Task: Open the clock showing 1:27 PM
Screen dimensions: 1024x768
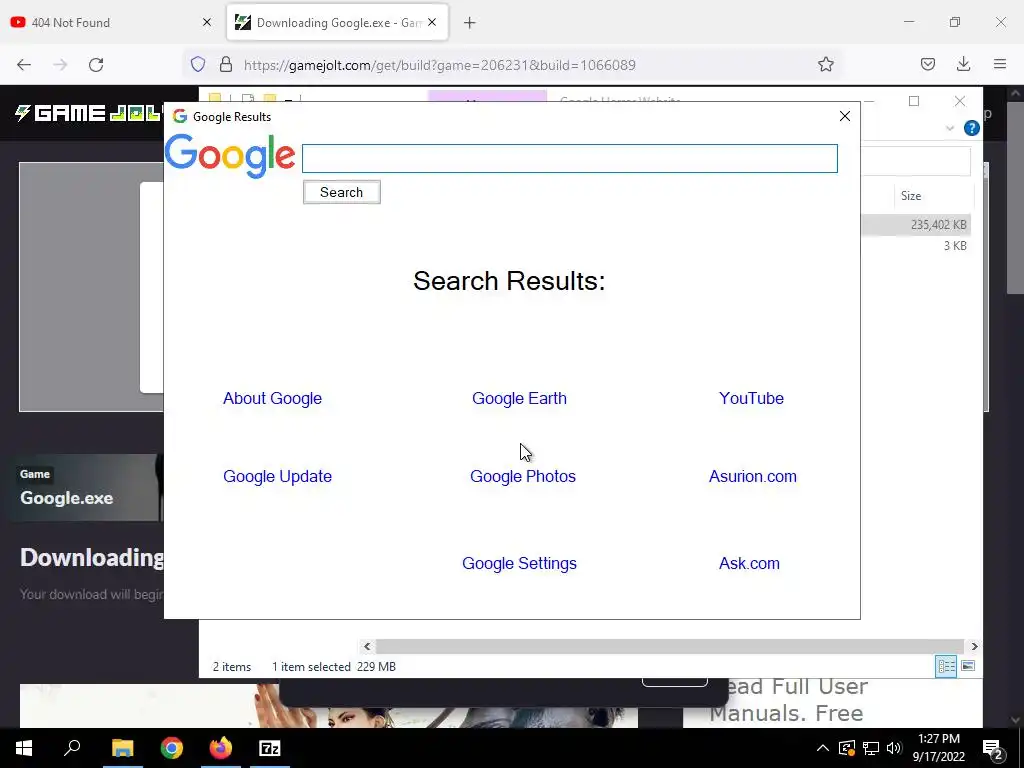Action: [x=938, y=748]
